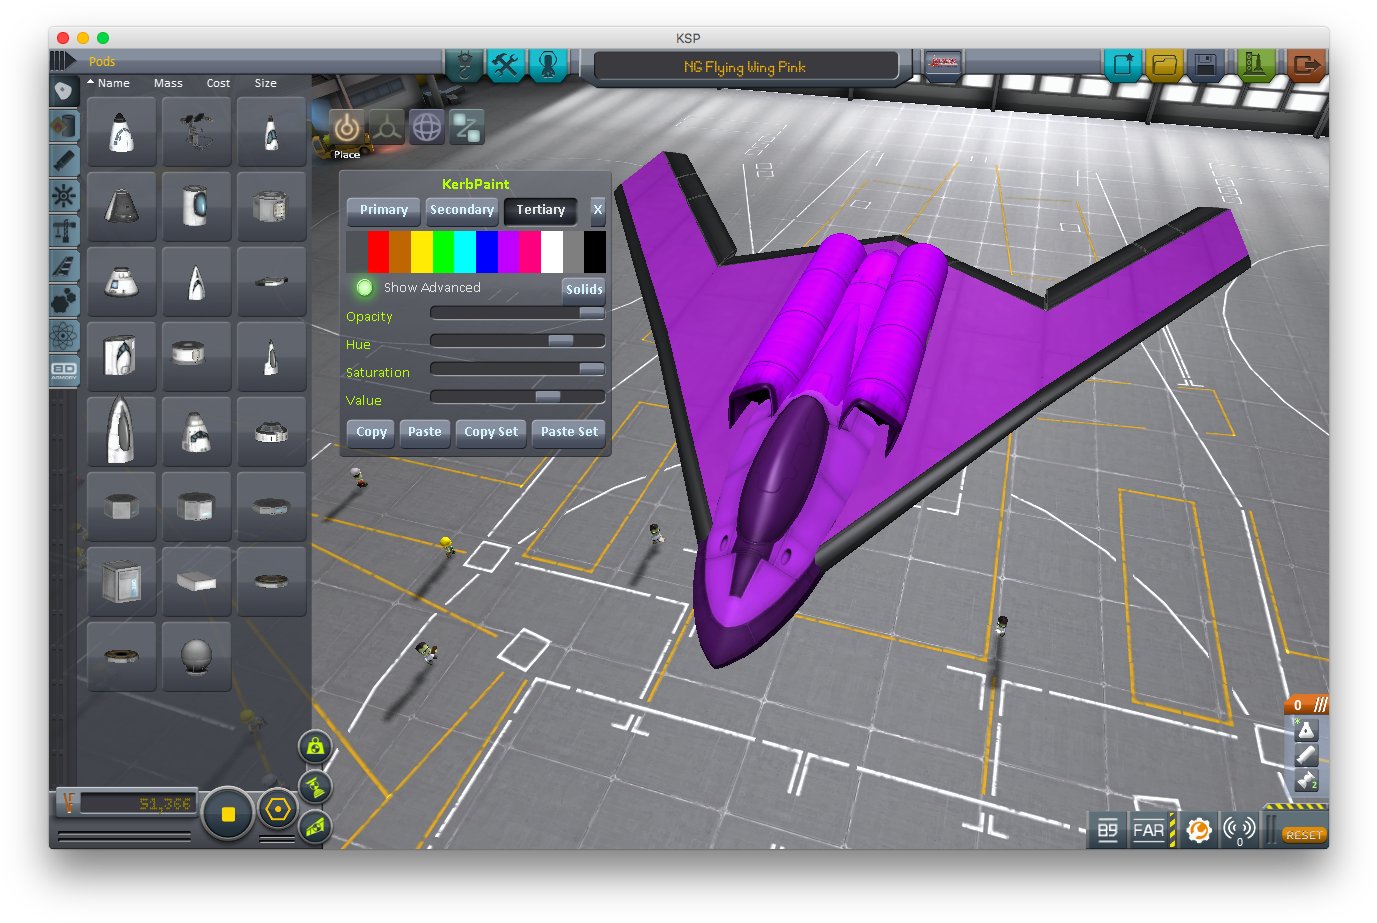Click the Solids button in KerbPaint
The height and width of the screenshot is (923, 1377).
tap(584, 289)
